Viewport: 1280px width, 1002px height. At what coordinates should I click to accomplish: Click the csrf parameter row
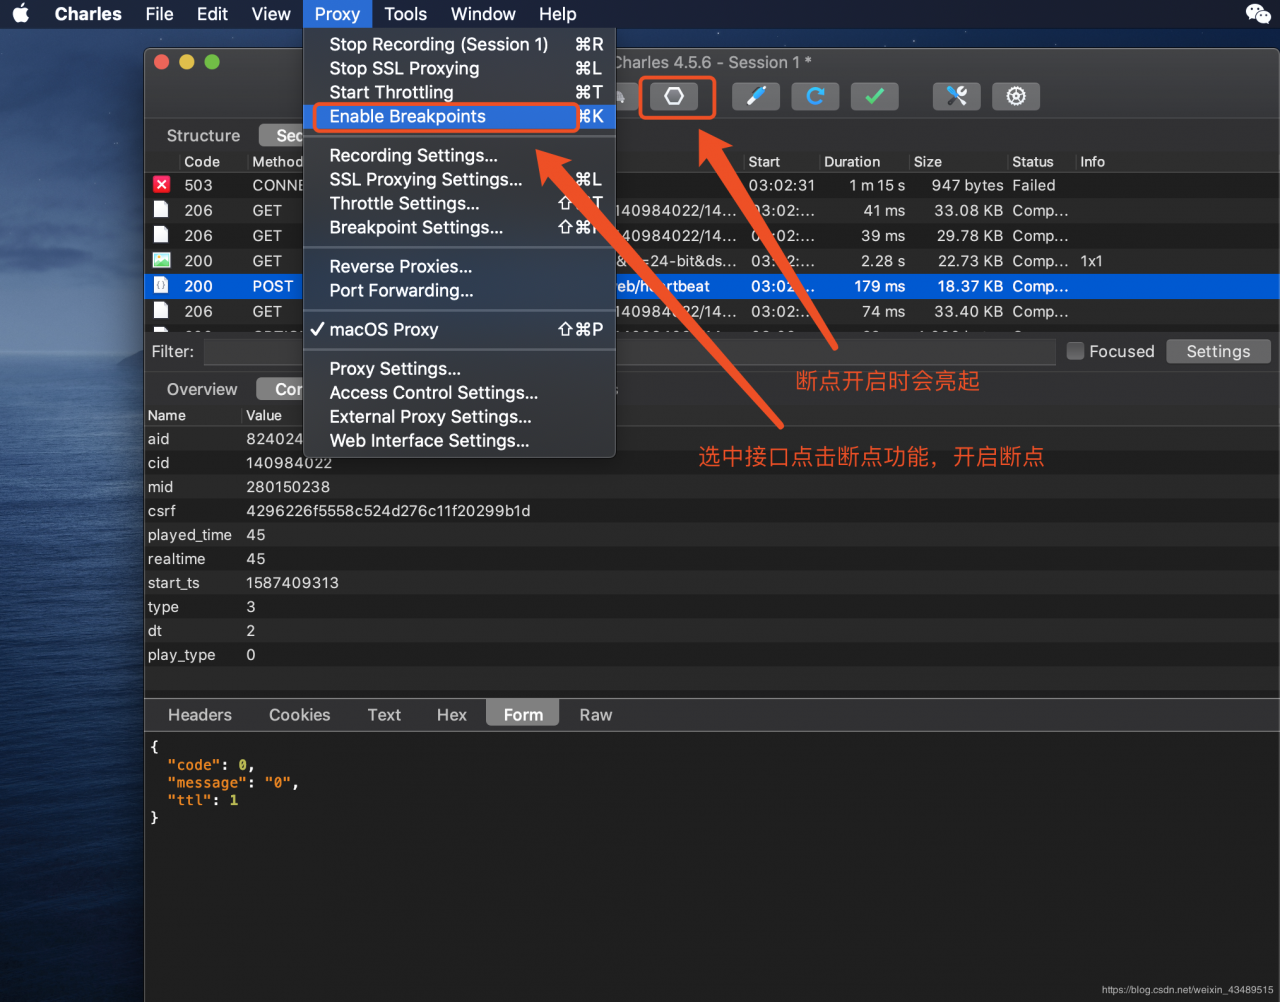pos(712,510)
